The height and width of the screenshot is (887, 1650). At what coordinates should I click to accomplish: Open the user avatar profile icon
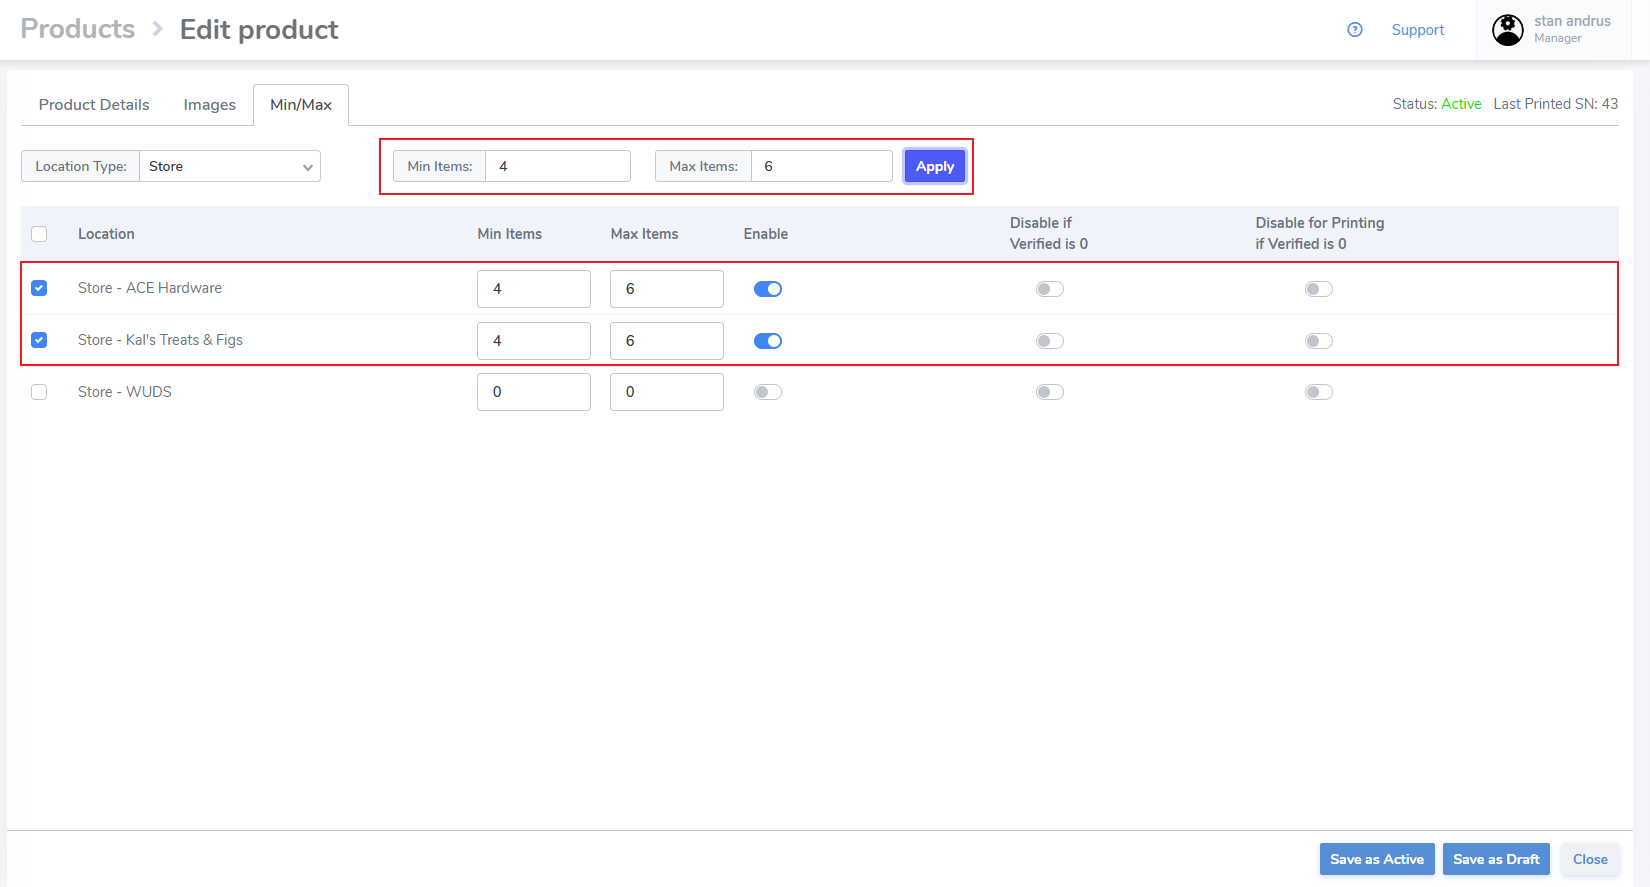tap(1508, 30)
